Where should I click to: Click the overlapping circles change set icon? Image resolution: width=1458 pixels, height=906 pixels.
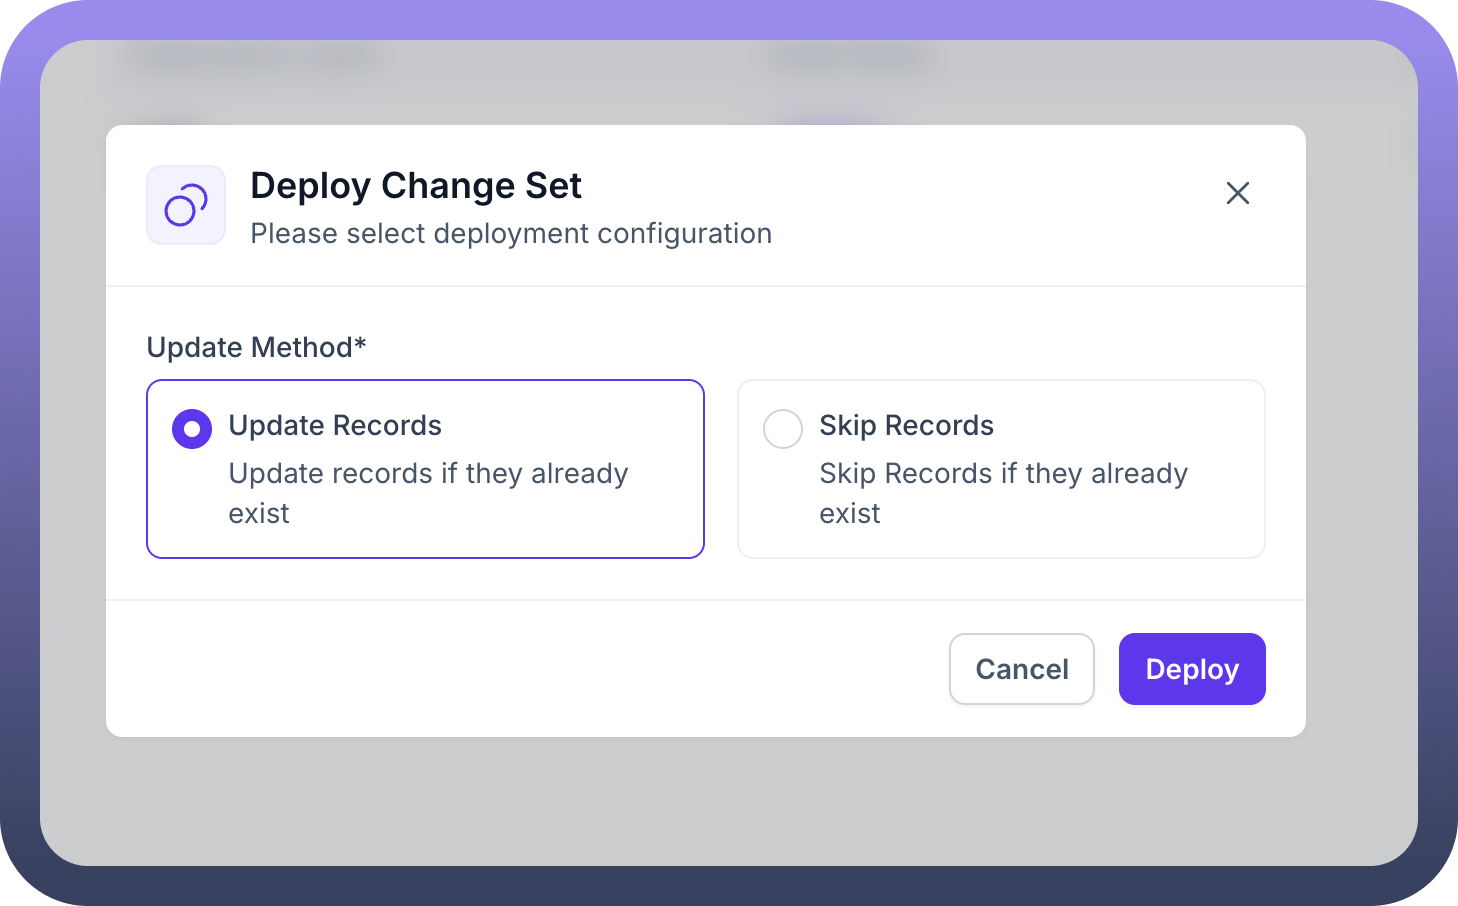coord(186,205)
